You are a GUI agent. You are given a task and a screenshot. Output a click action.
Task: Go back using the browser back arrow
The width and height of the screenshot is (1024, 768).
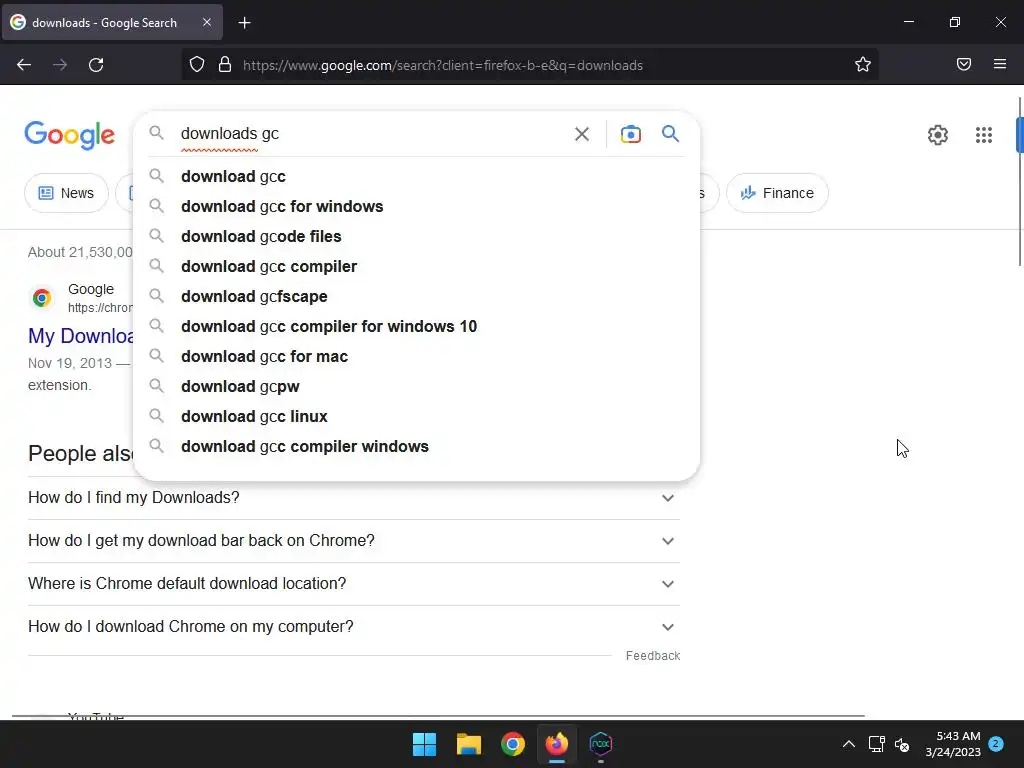[24, 65]
